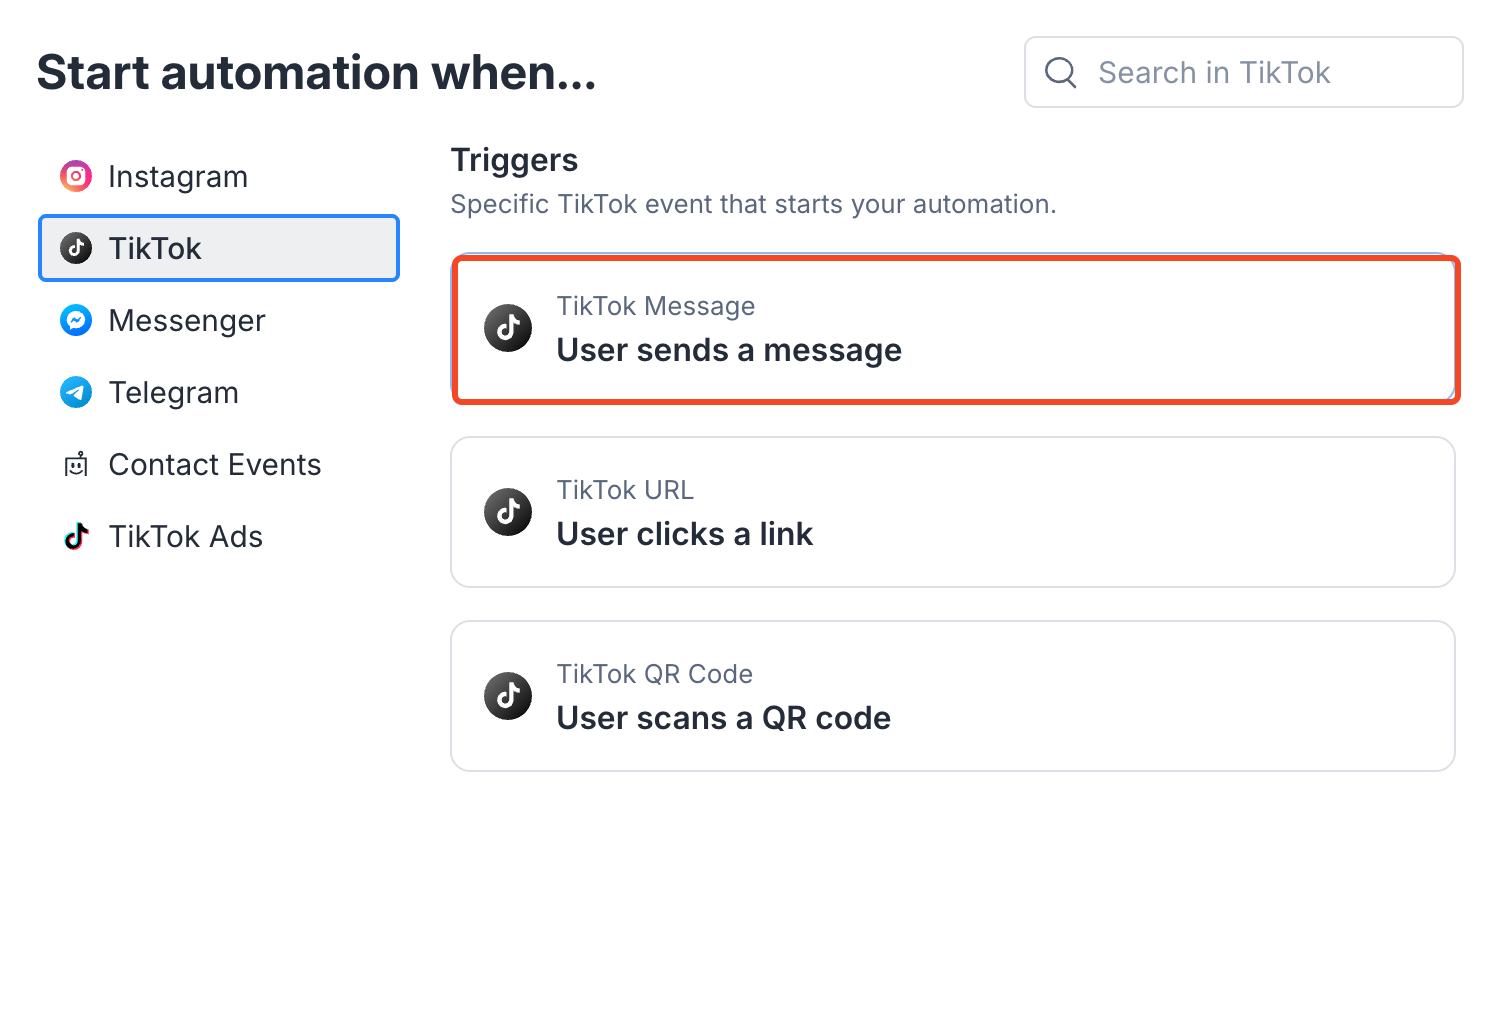Select the 'User scans a QR code' trigger
1498x1020 pixels.
[x=953, y=696]
